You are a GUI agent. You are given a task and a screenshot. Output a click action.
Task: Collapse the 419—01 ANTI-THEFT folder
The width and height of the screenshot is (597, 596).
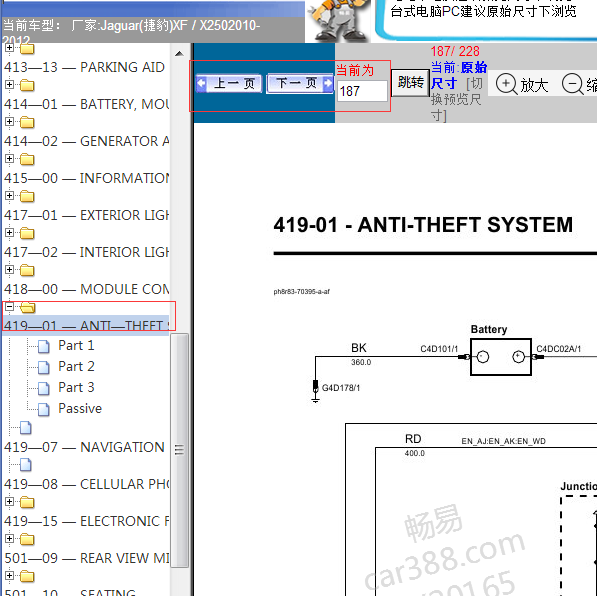pos(9,307)
